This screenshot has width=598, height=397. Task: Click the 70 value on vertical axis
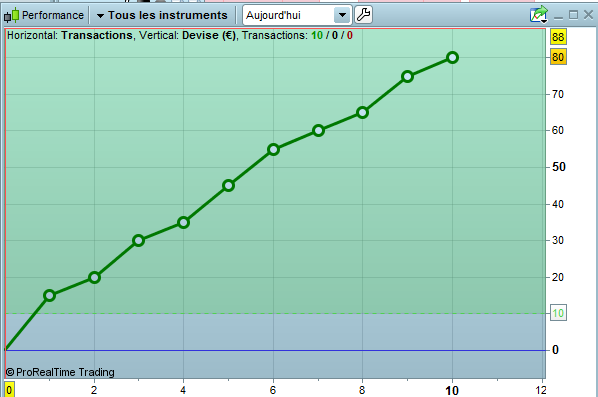(x=558, y=95)
